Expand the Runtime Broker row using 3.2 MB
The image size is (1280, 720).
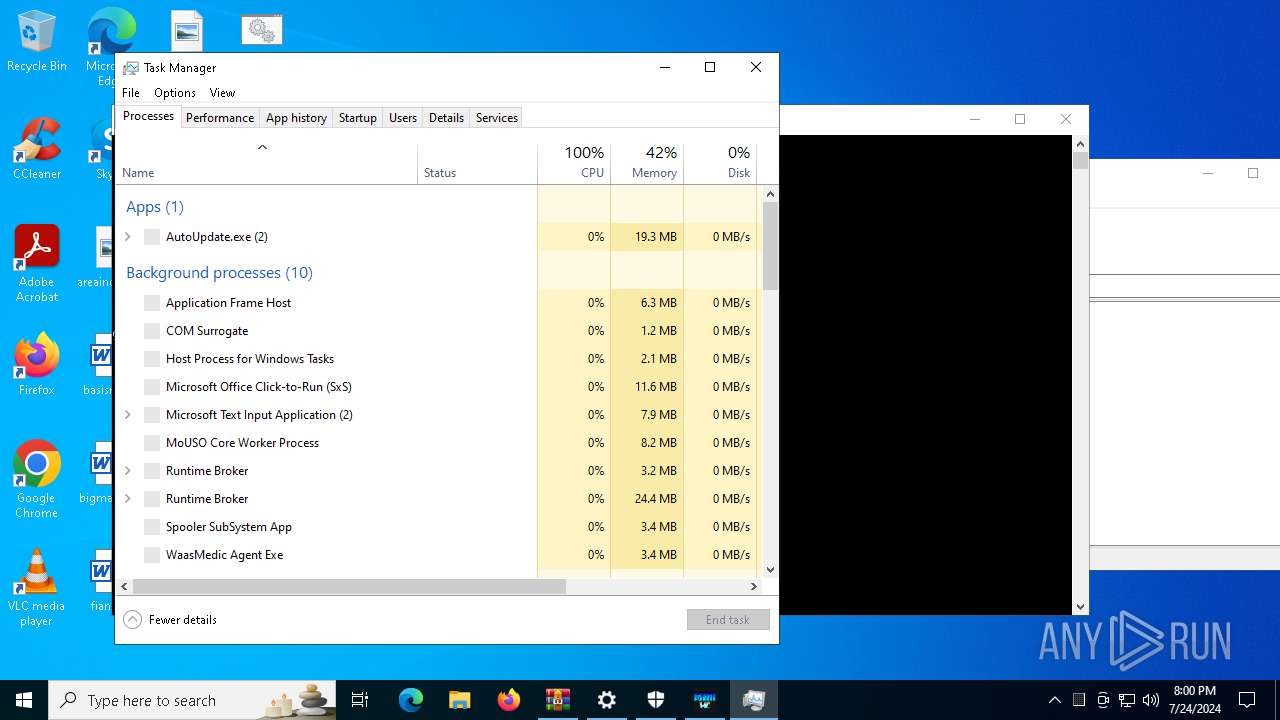(128, 471)
